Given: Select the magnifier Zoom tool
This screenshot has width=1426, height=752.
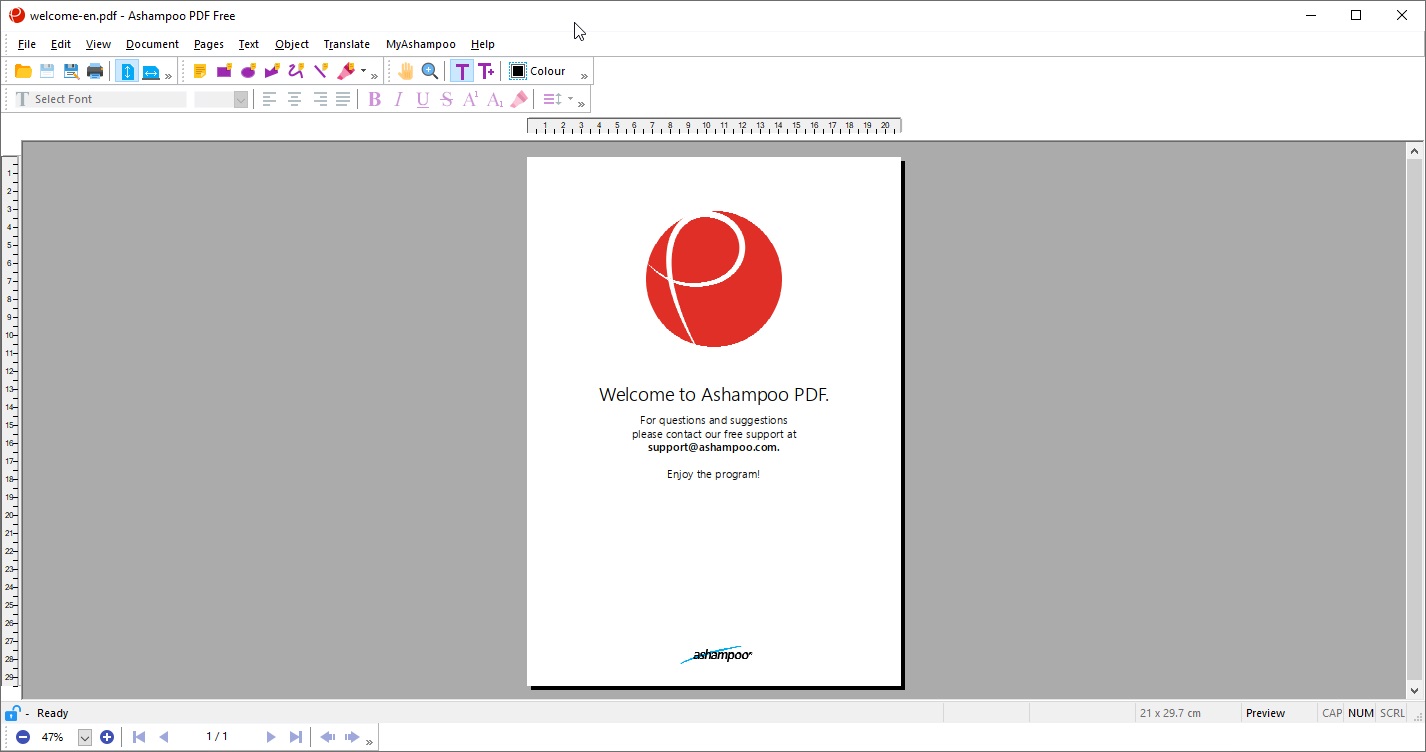Looking at the screenshot, I should click(430, 71).
